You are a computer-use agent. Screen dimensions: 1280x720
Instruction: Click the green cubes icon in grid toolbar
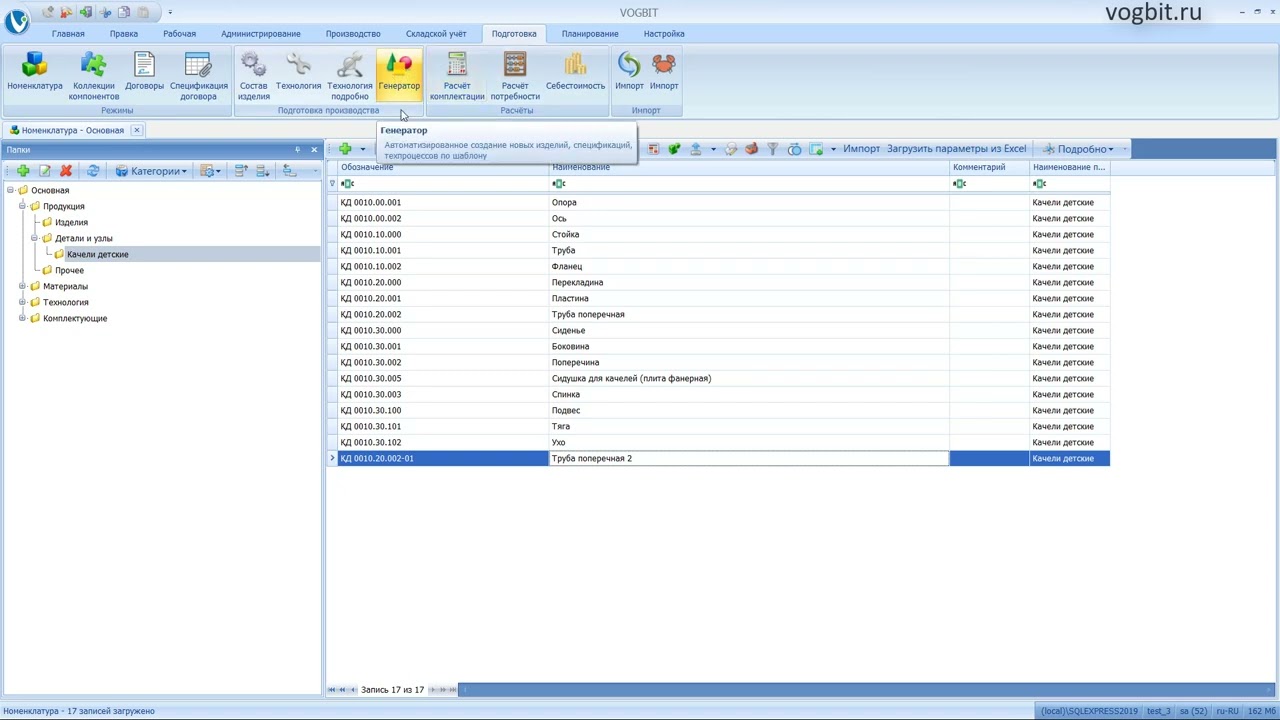[x=674, y=149]
